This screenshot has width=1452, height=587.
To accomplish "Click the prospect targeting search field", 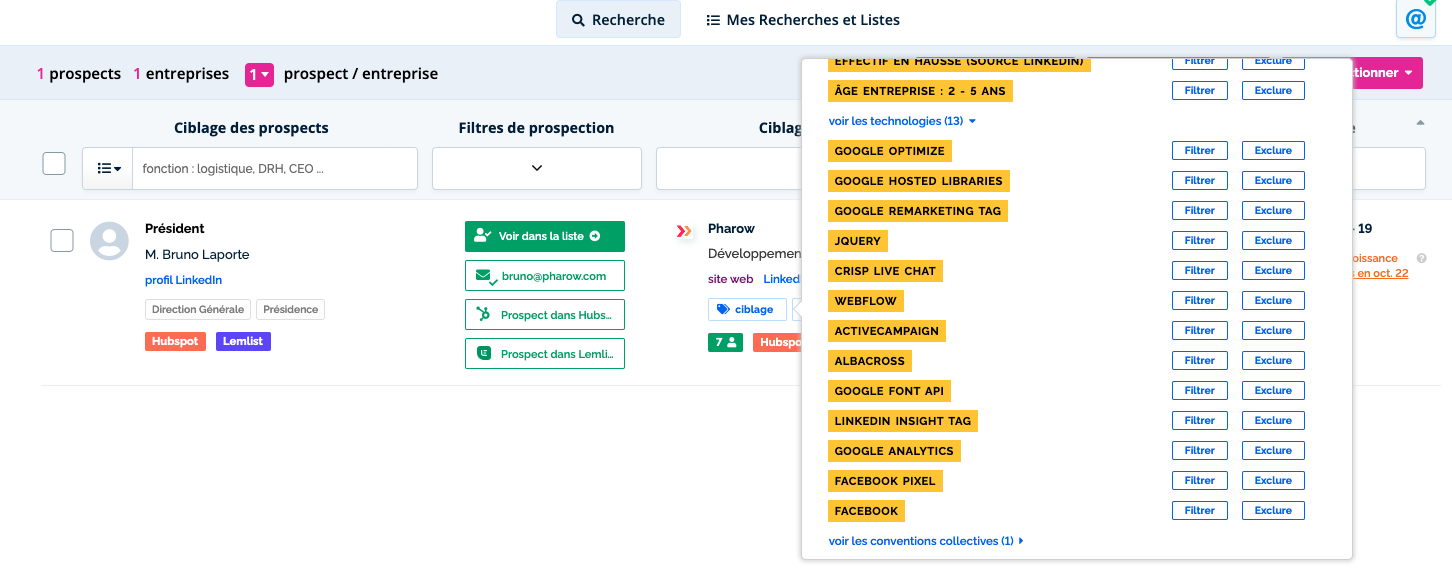I will pos(276,169).
